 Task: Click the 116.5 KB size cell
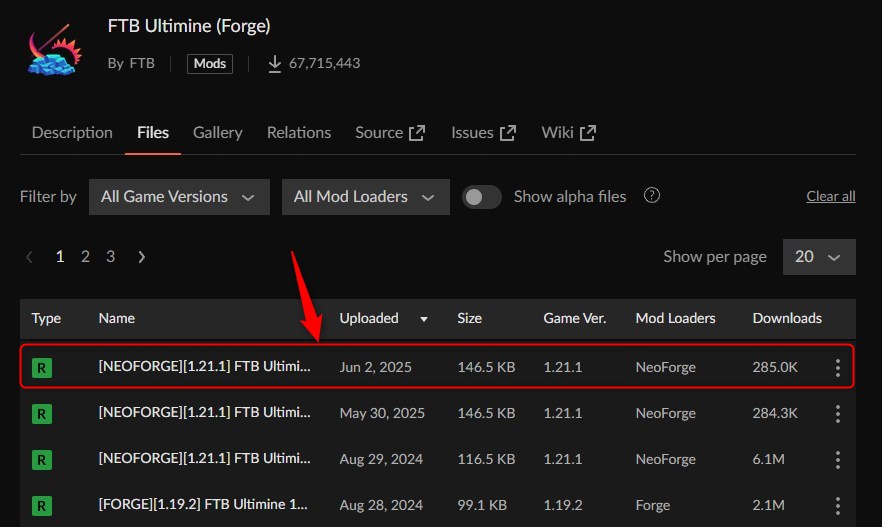click(486, 460)
